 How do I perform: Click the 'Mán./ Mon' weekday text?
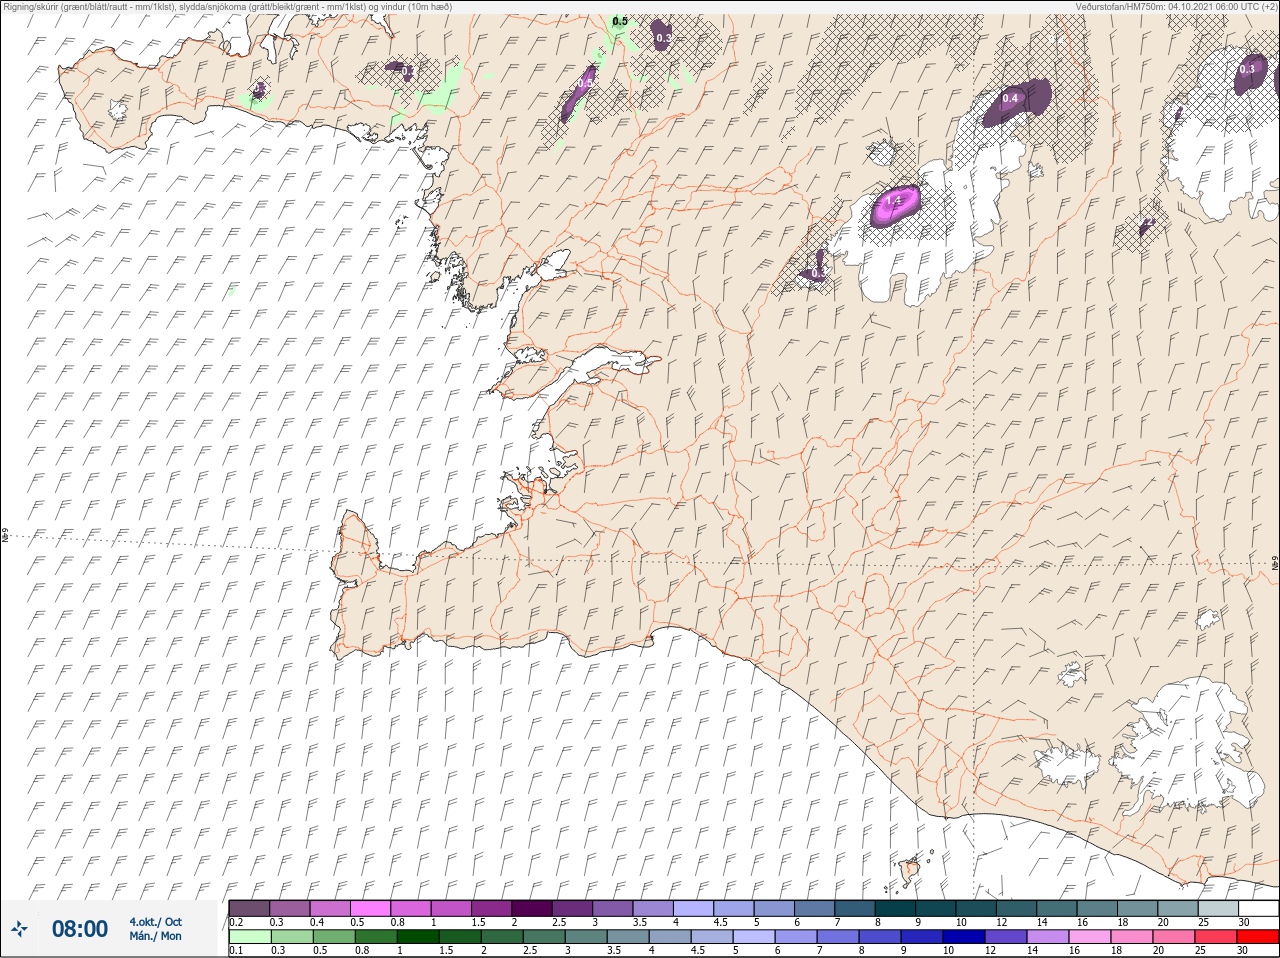coord(155,936)
